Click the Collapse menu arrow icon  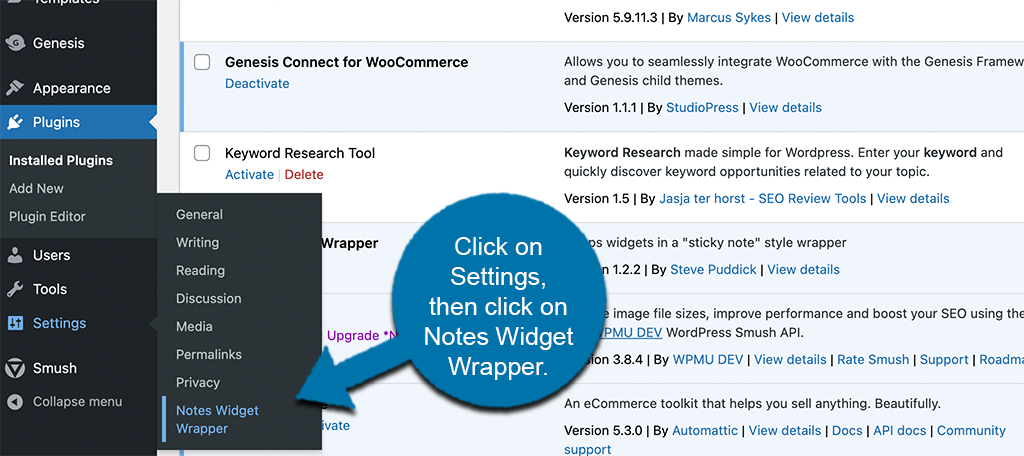(15, 402)
